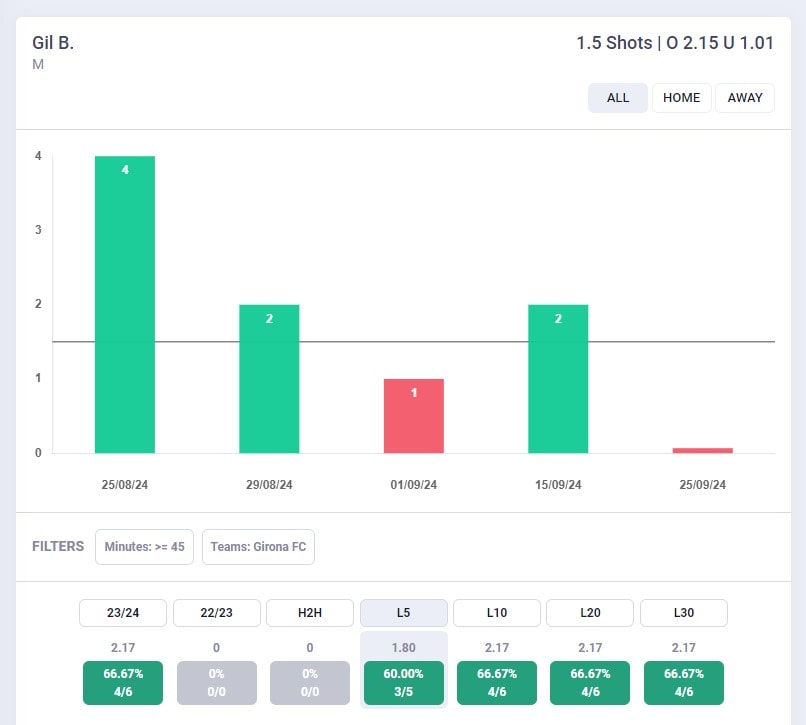
Task: Select the 22/23 season tab
Action: click(x=216, y=612)
